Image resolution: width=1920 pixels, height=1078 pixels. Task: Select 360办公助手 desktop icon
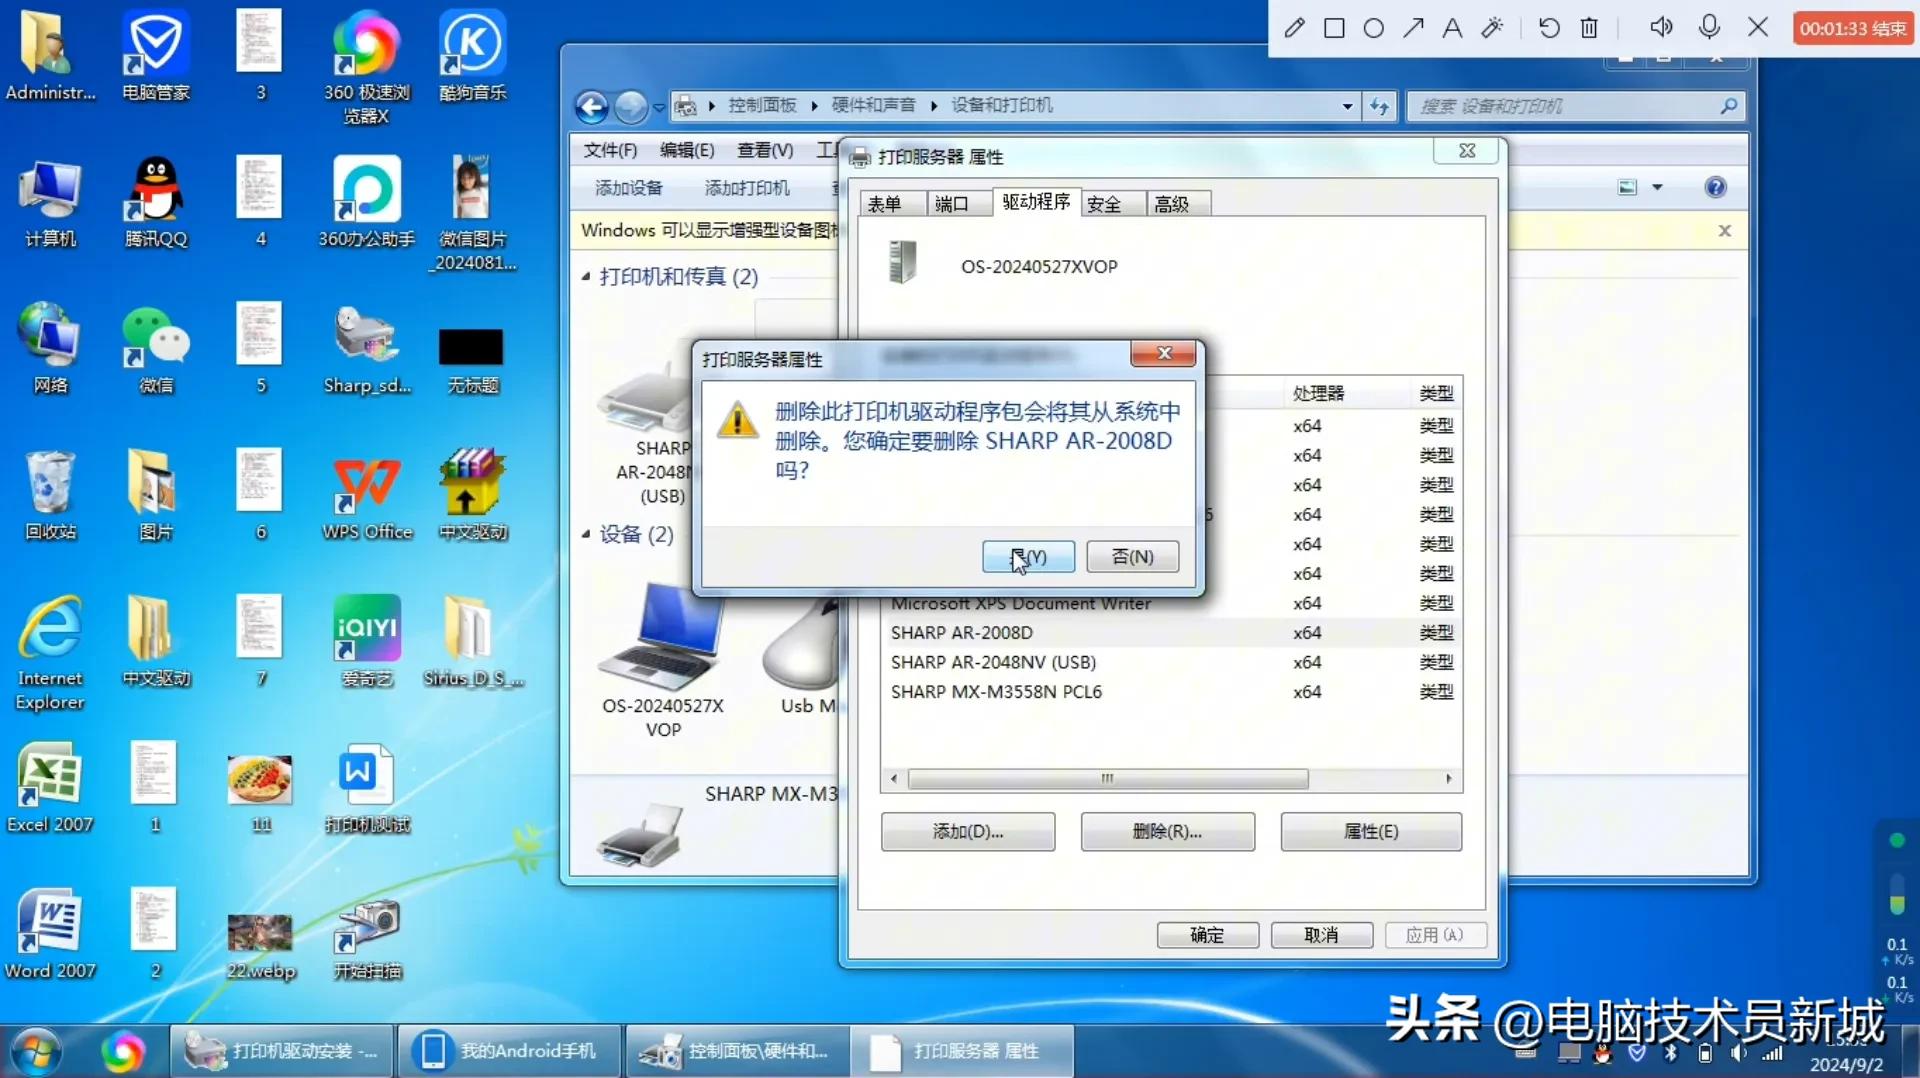366,202
